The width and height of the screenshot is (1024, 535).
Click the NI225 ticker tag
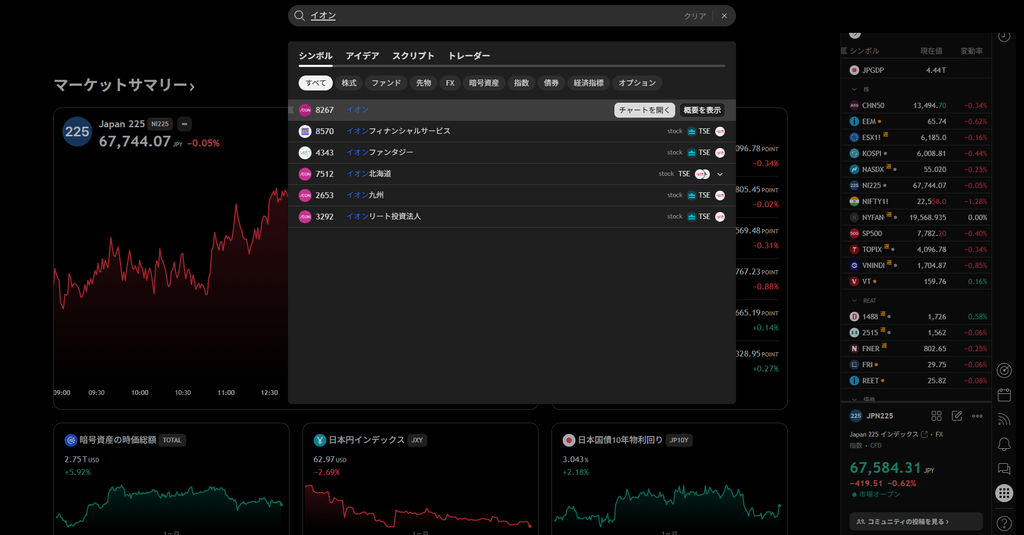click(160, 123)
